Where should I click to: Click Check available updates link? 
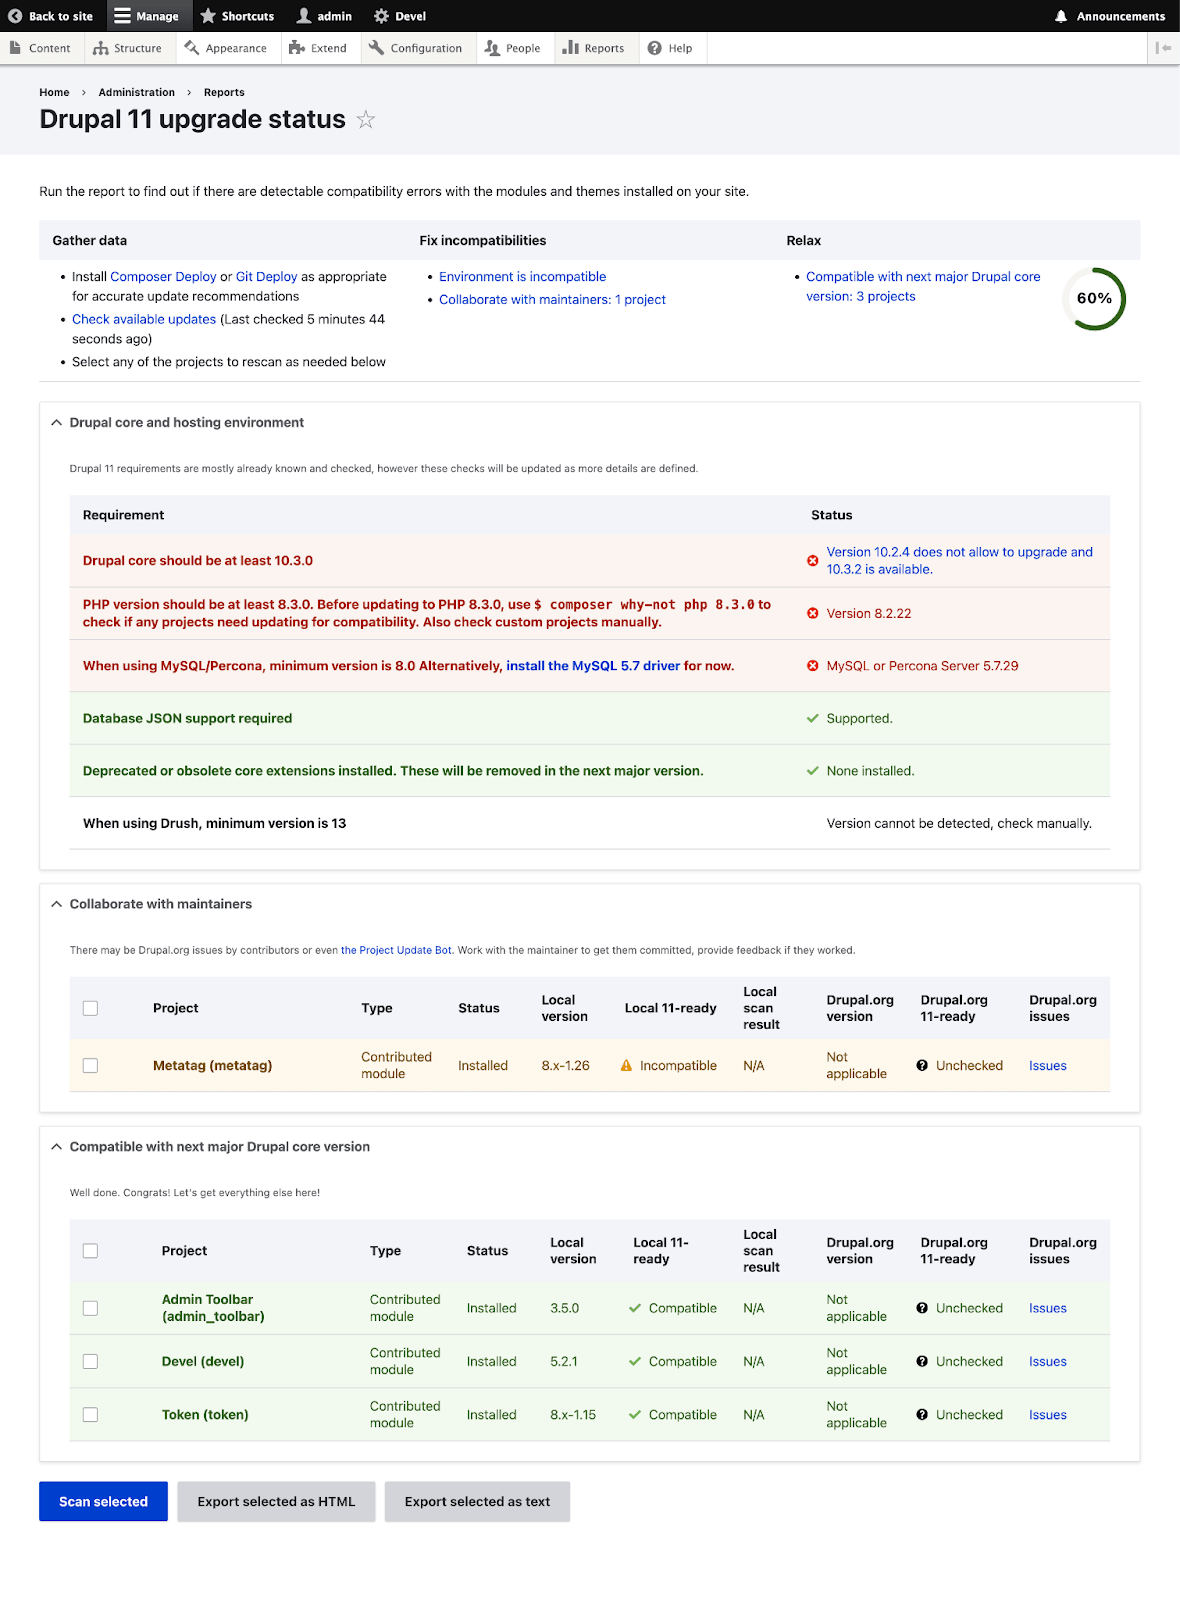(144, 320)
